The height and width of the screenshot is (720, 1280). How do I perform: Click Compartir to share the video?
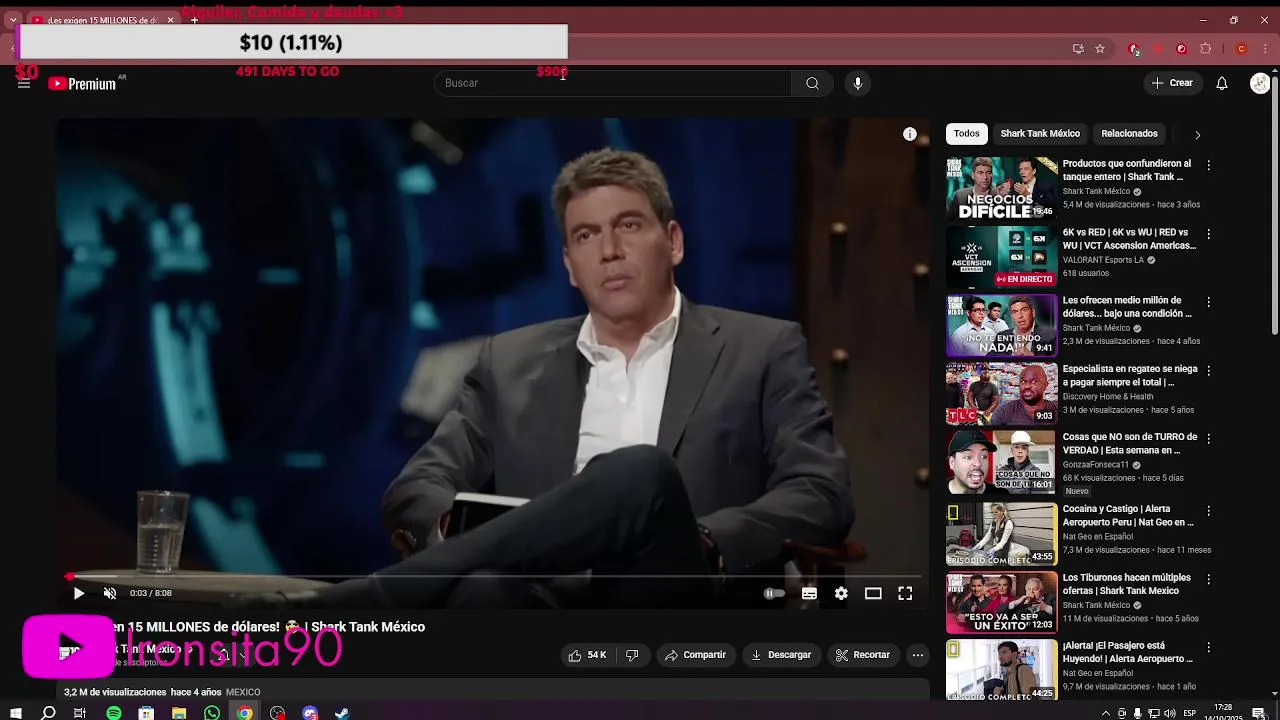695,655
